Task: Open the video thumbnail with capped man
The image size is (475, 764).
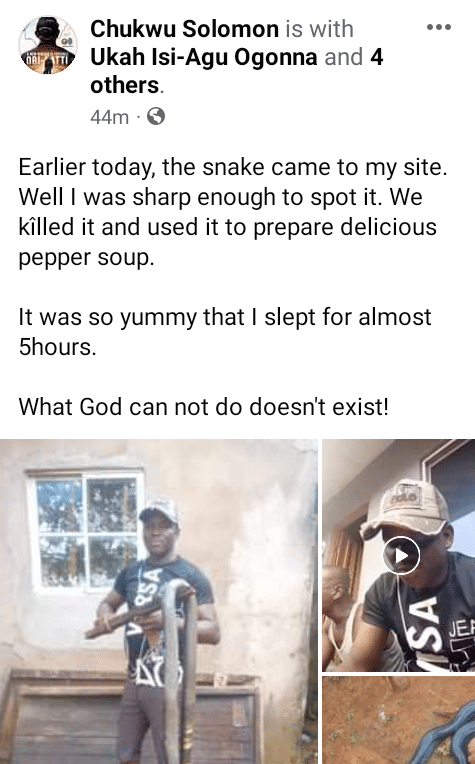Action: pyautogui.click(x=399, y=555)
